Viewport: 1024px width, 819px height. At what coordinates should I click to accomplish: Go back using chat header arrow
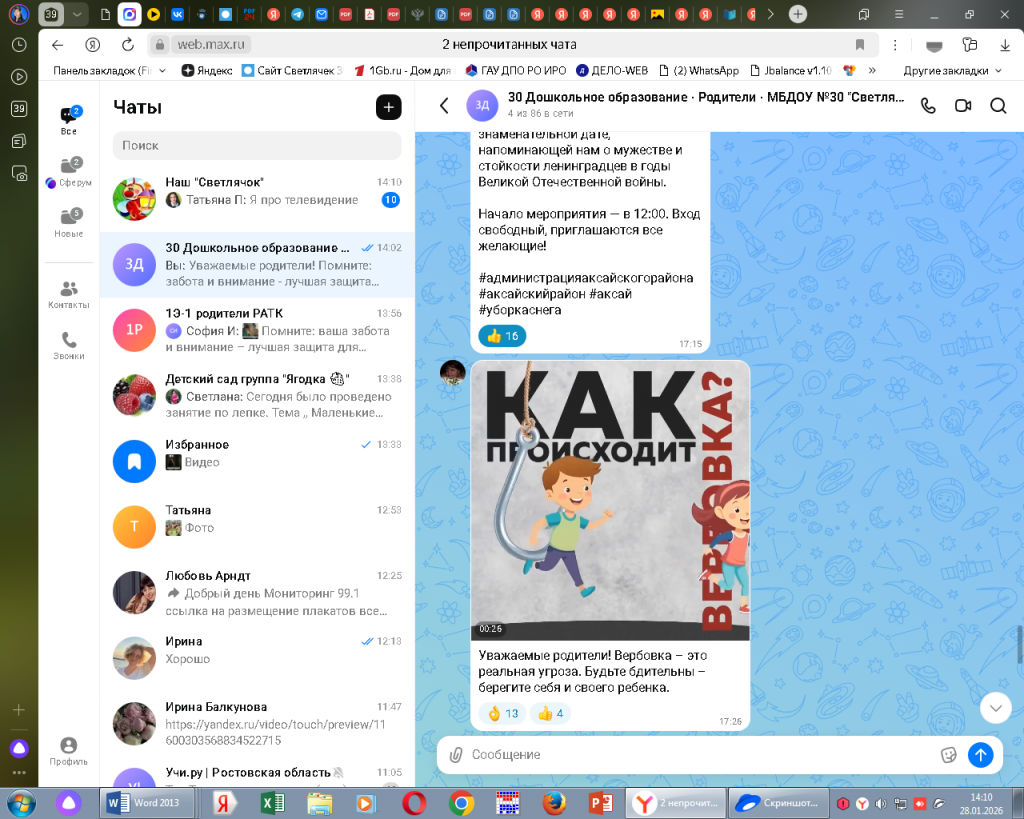(x=445, y=106)
